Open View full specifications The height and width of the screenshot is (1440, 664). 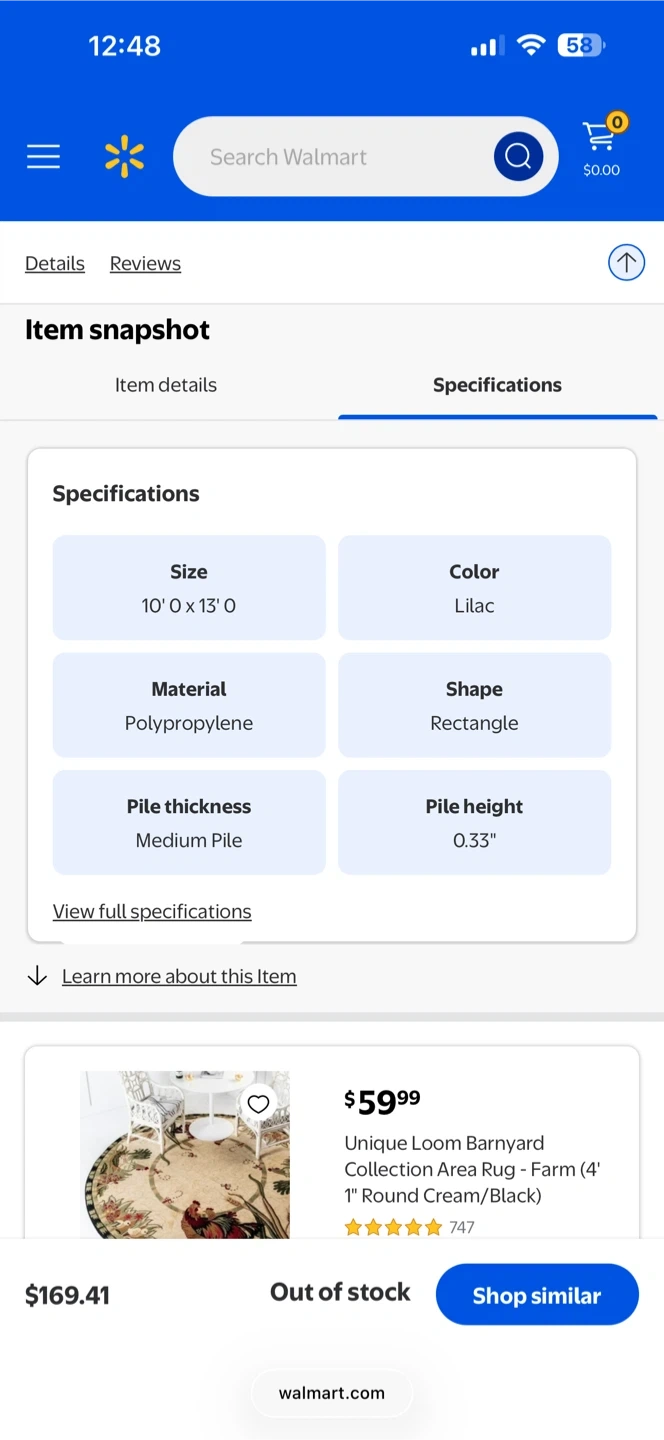click(x=152, y=912)
